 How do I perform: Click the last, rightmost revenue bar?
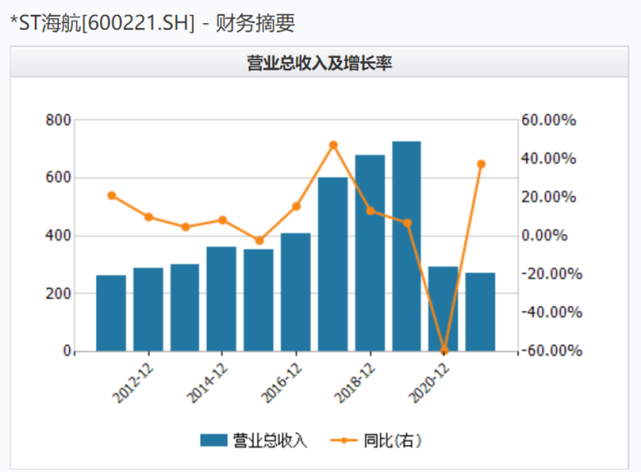480,312
